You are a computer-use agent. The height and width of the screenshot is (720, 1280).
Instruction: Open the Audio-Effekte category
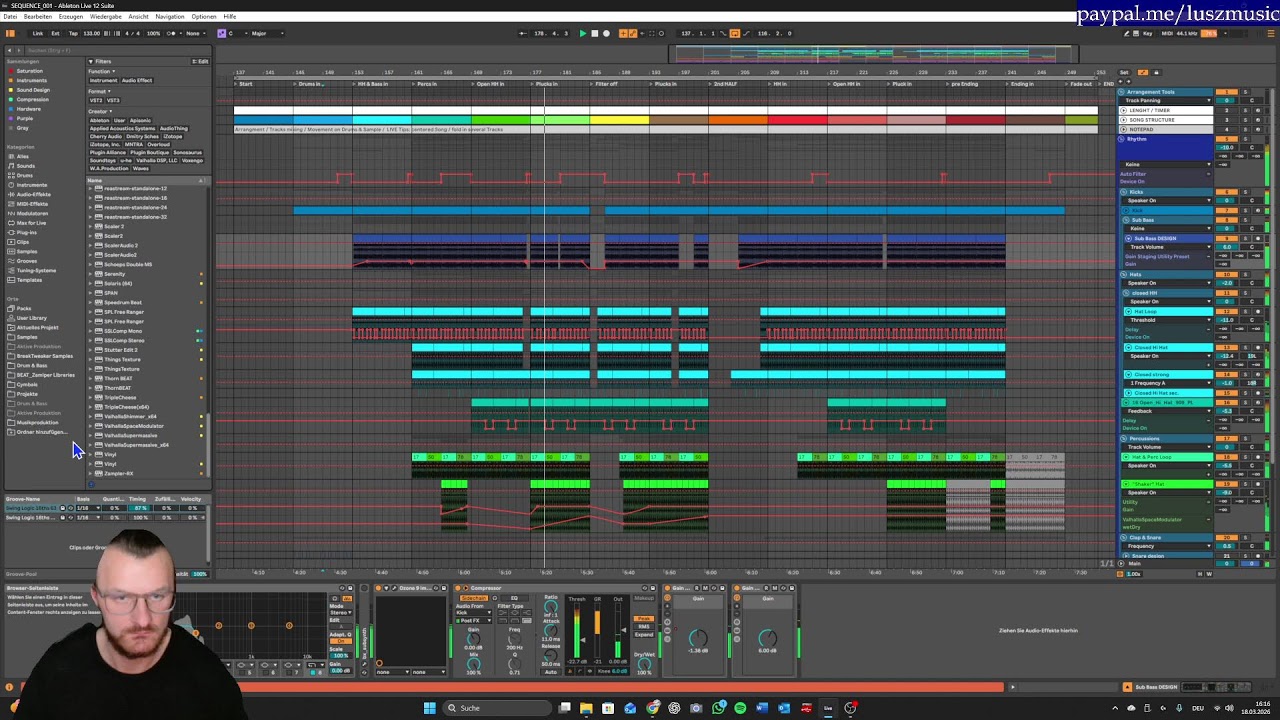coord(33,194)
